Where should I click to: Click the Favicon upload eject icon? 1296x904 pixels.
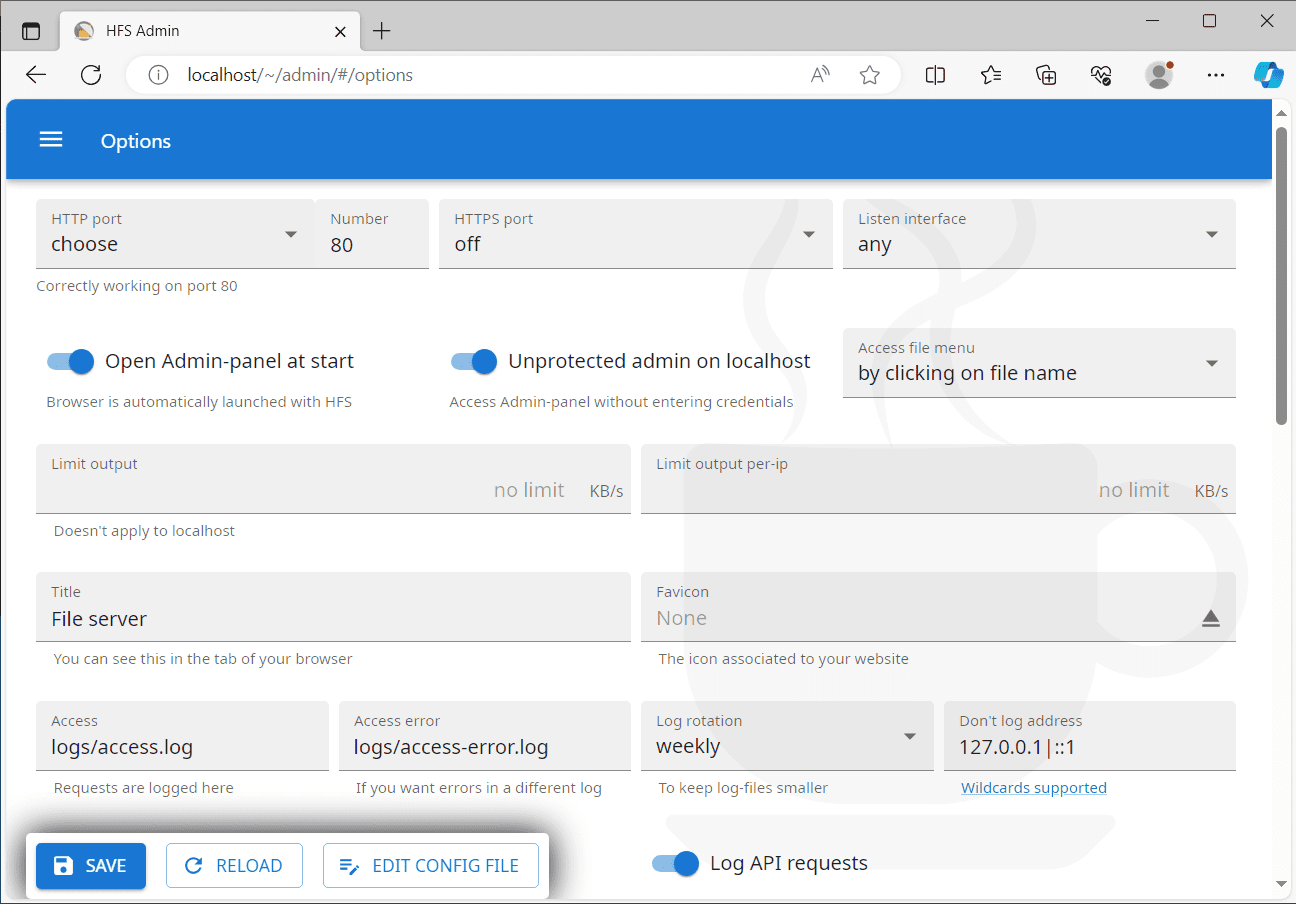point(1210,619)
